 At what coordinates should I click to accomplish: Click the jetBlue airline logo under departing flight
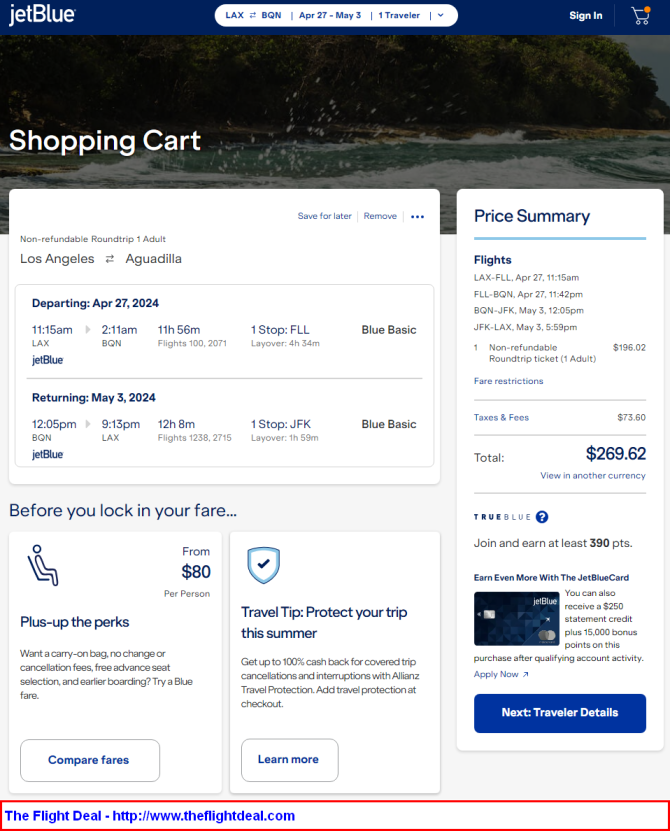click(x=48, y=360)
